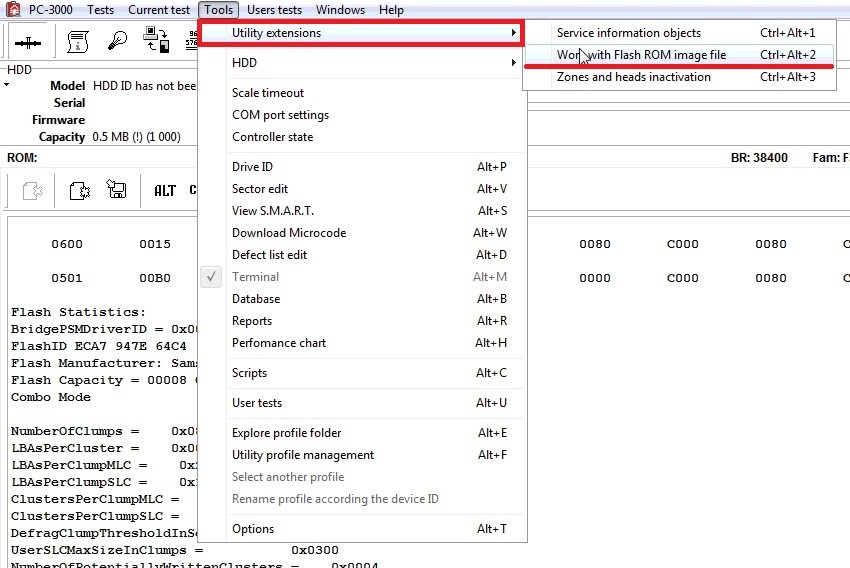The width and height of the screenshot is (850, 568).
Task: Open View S.M.A.R.T. entry
Action: coord(273,211)
